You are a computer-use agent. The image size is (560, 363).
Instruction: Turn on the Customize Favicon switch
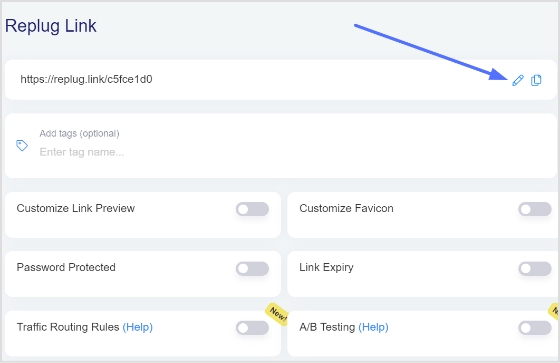coord(535,209)
